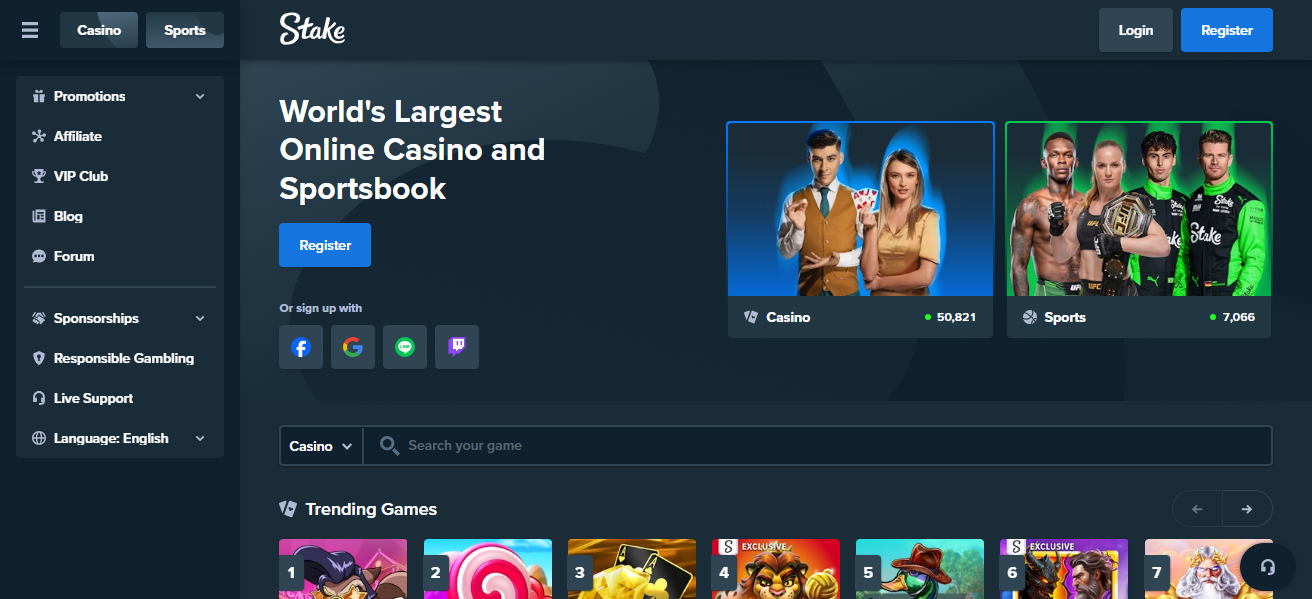Open trending game number 6 thumbnail
The image size is (1312, 599).
point(1064,569)
